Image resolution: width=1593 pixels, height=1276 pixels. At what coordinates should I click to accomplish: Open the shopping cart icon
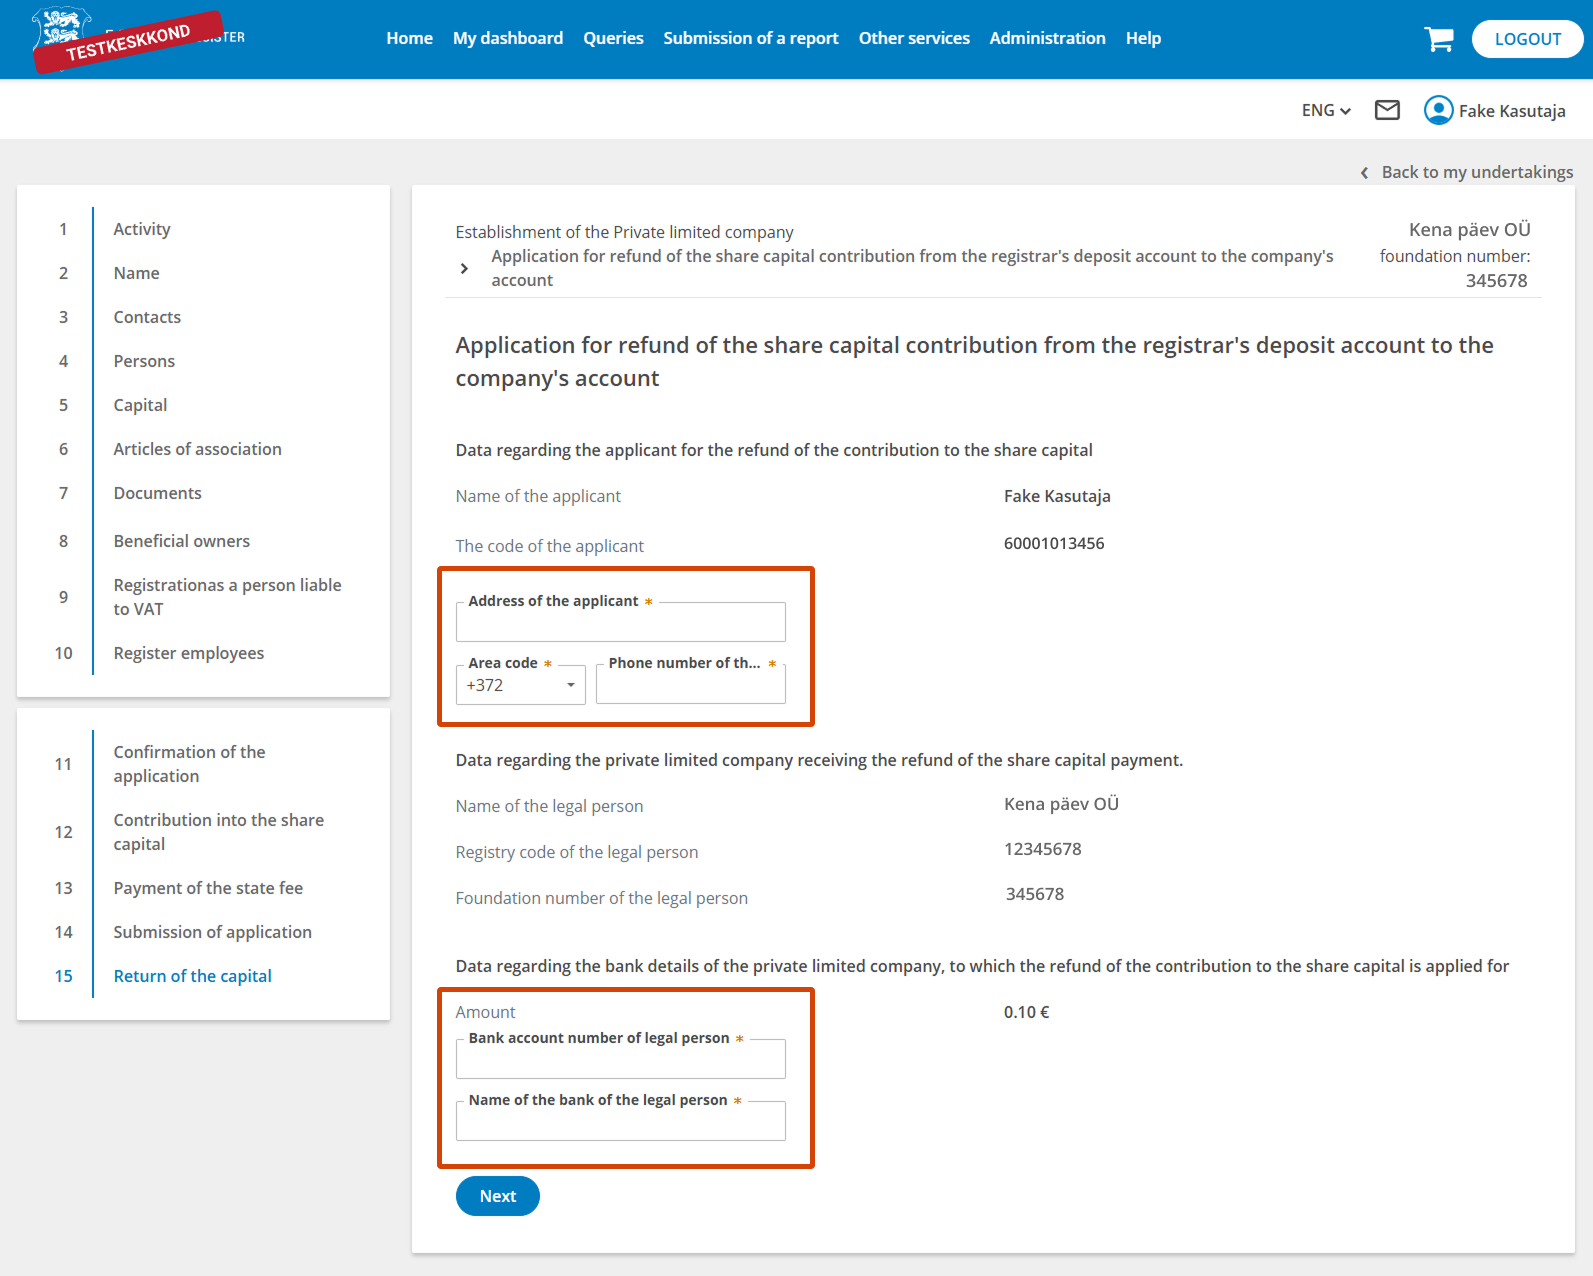pyautogui.click(x=1439, y=39)
